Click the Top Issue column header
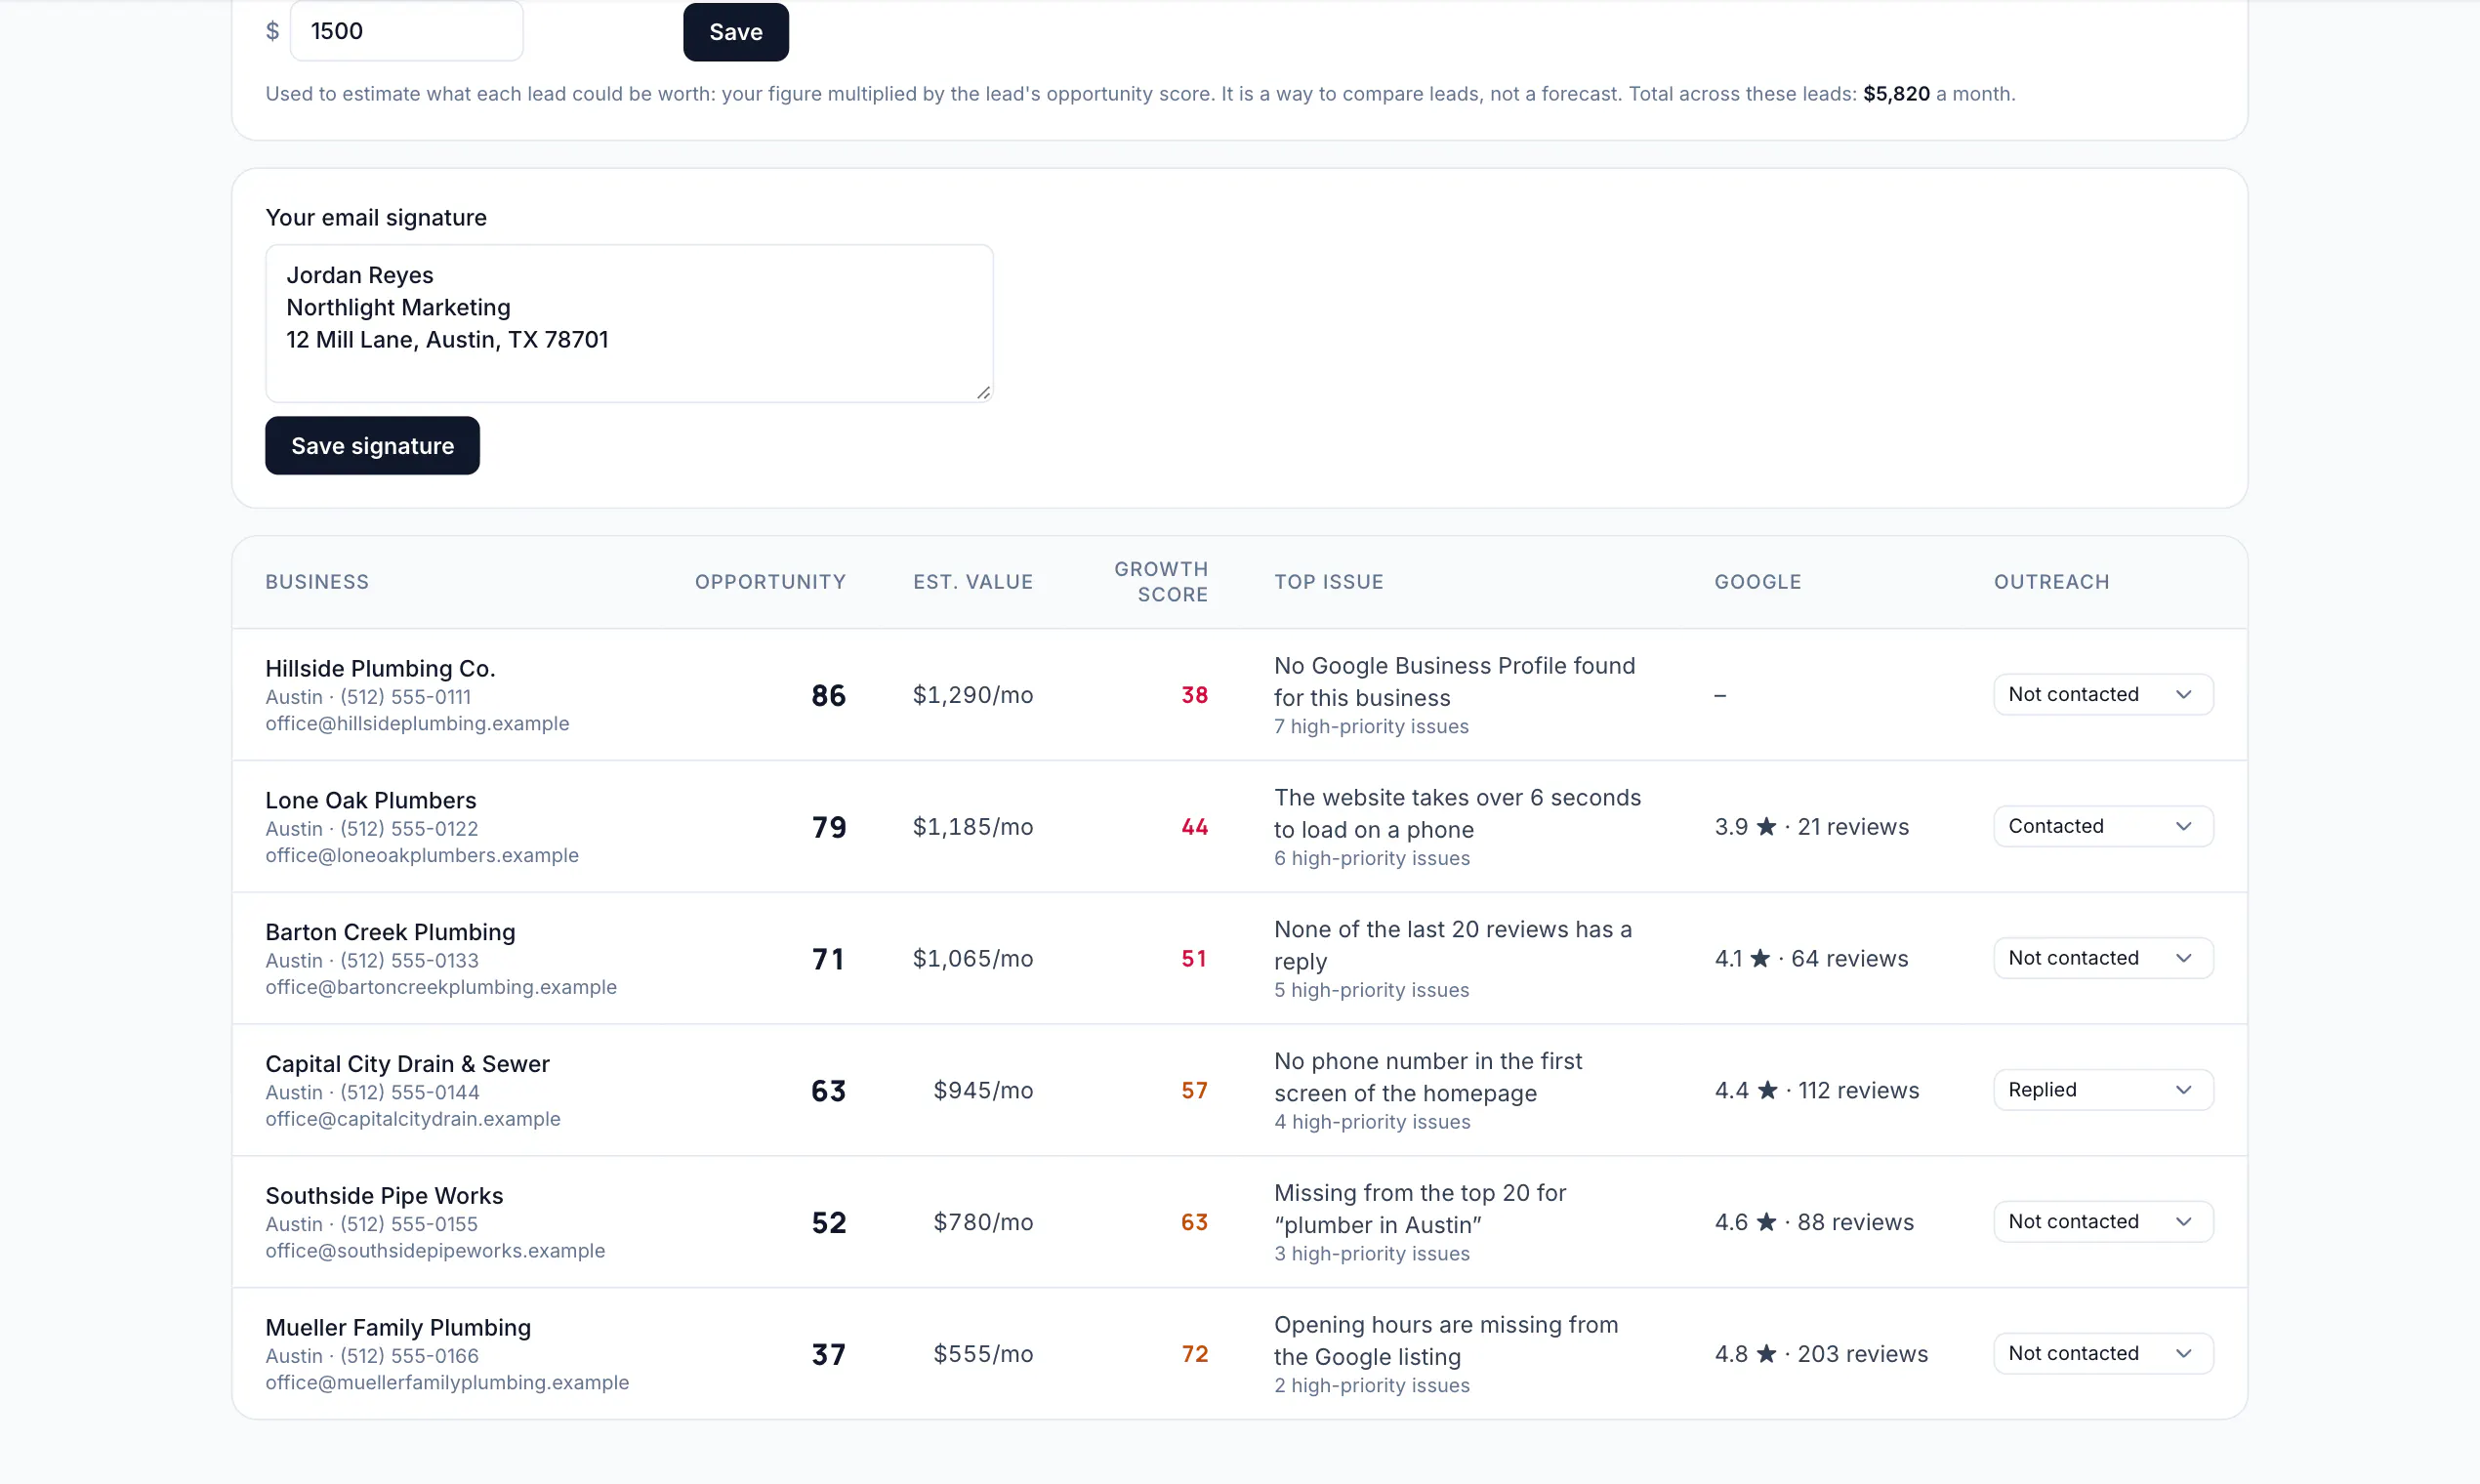 coord(1328,582)
